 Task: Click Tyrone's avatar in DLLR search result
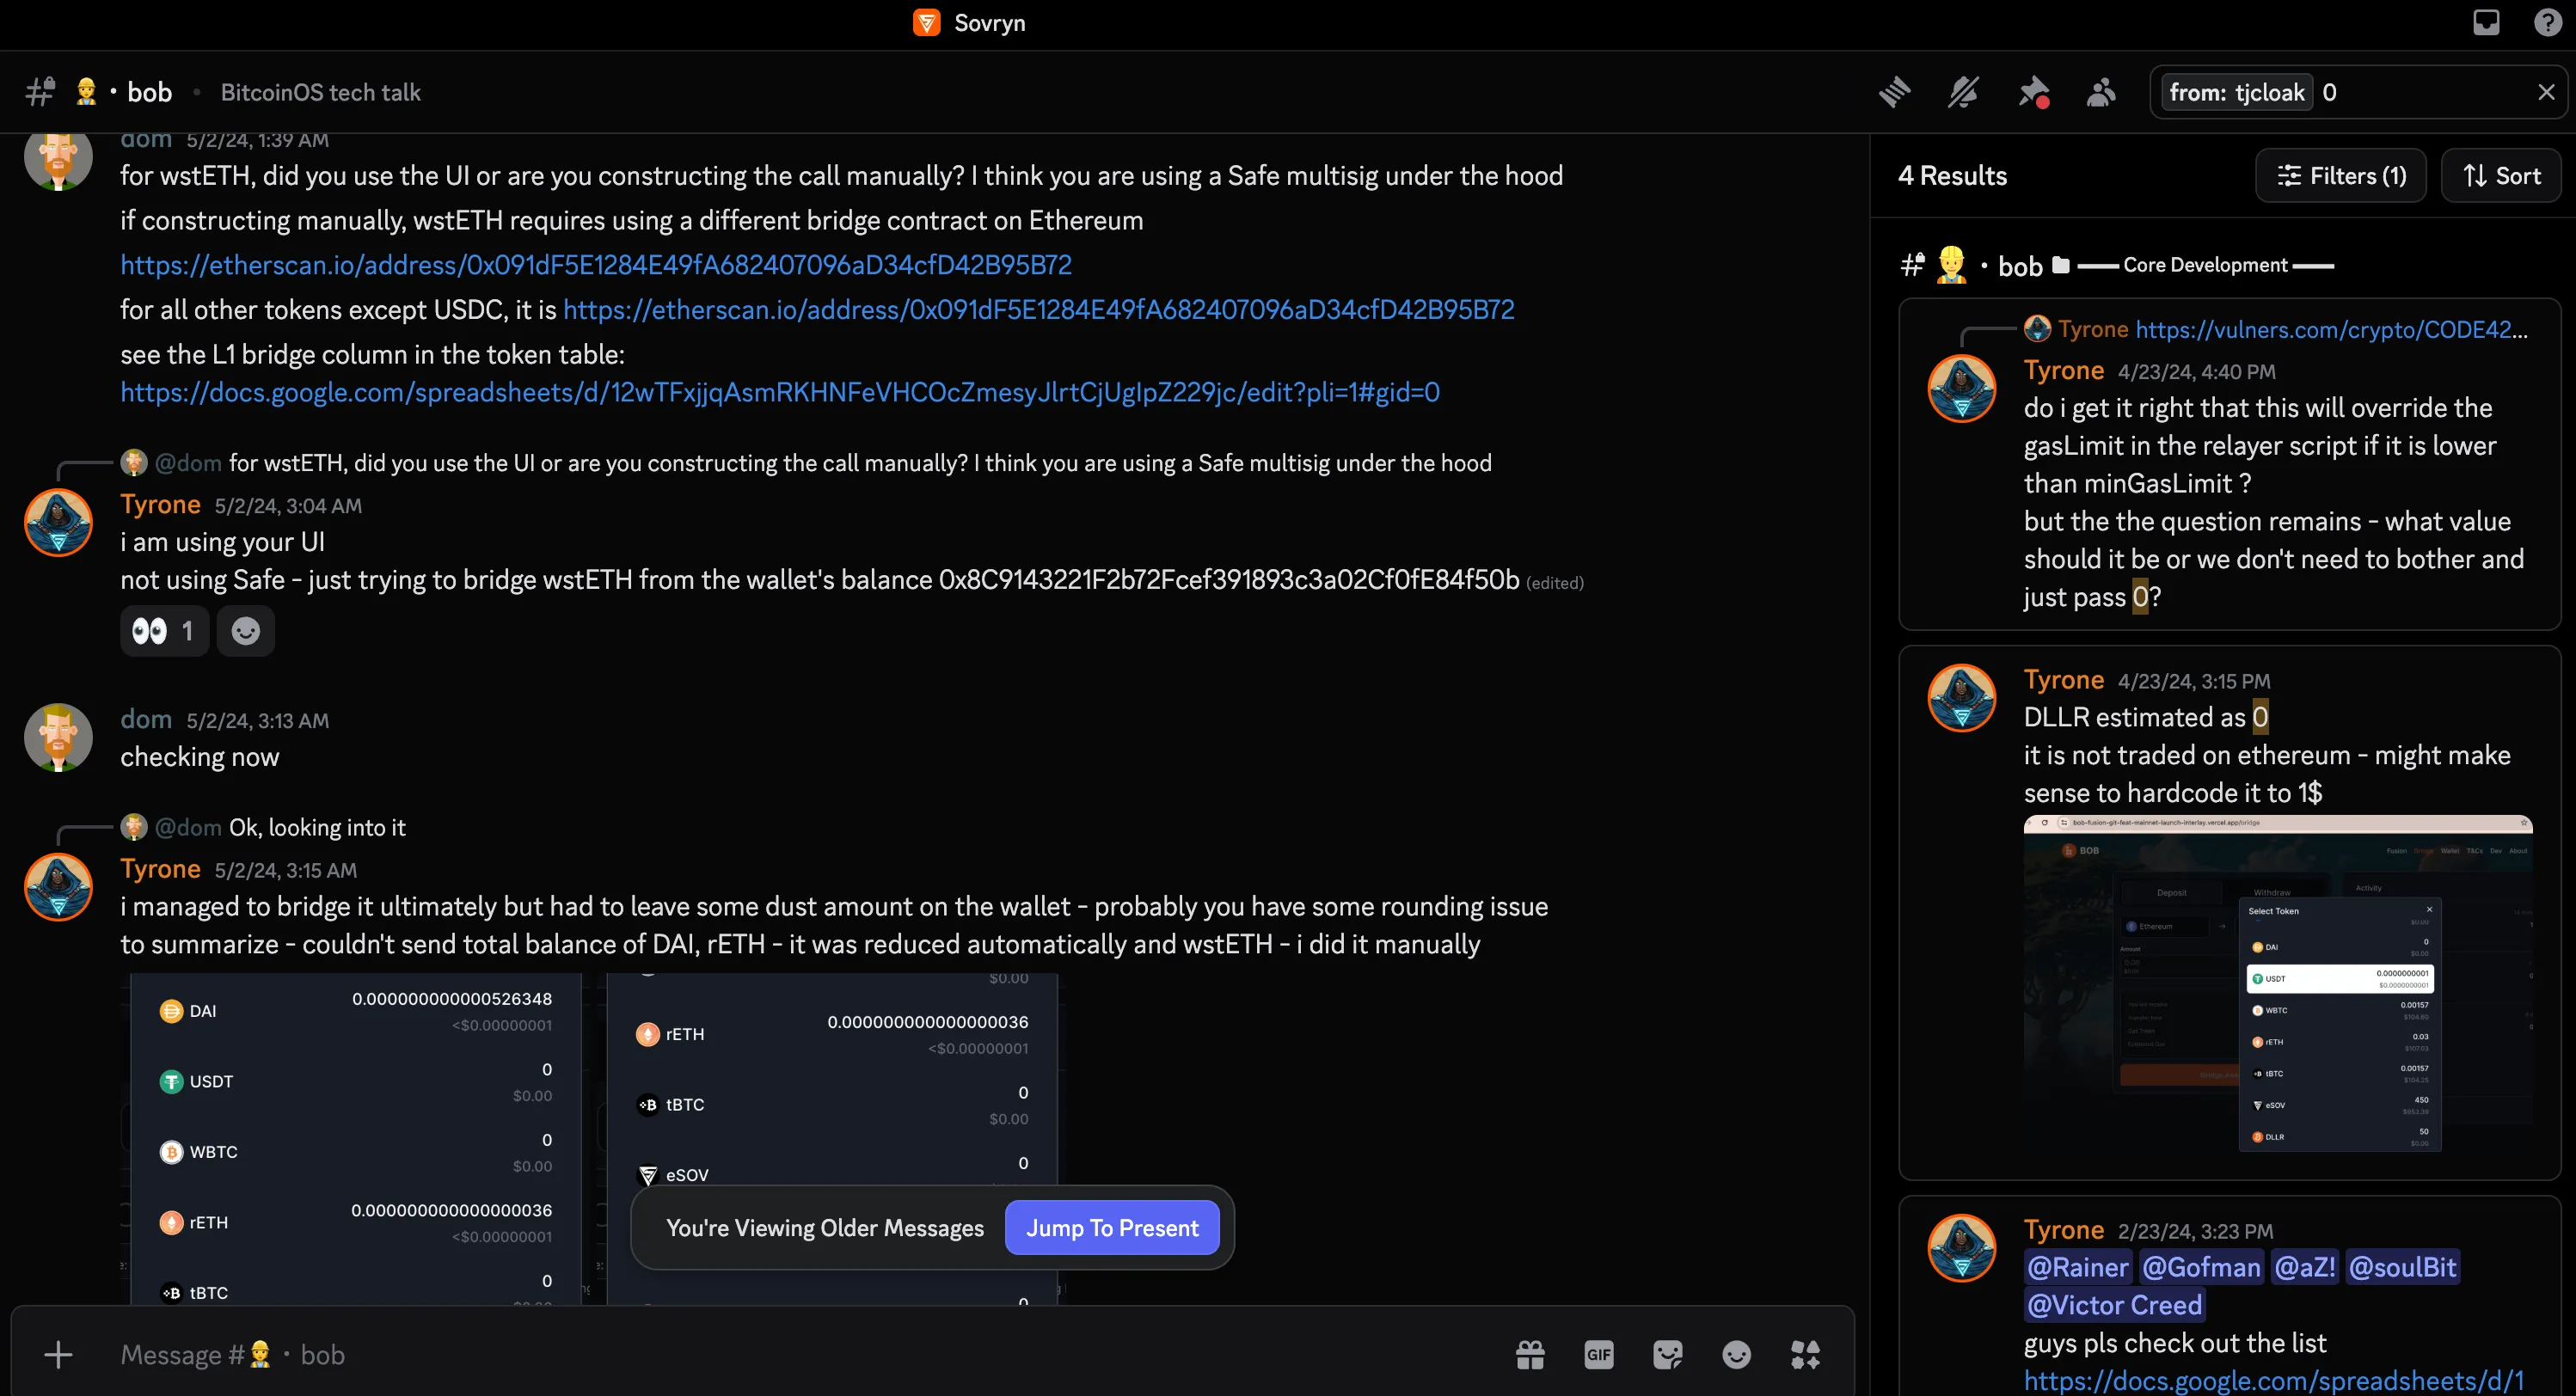click(1961, 698)
